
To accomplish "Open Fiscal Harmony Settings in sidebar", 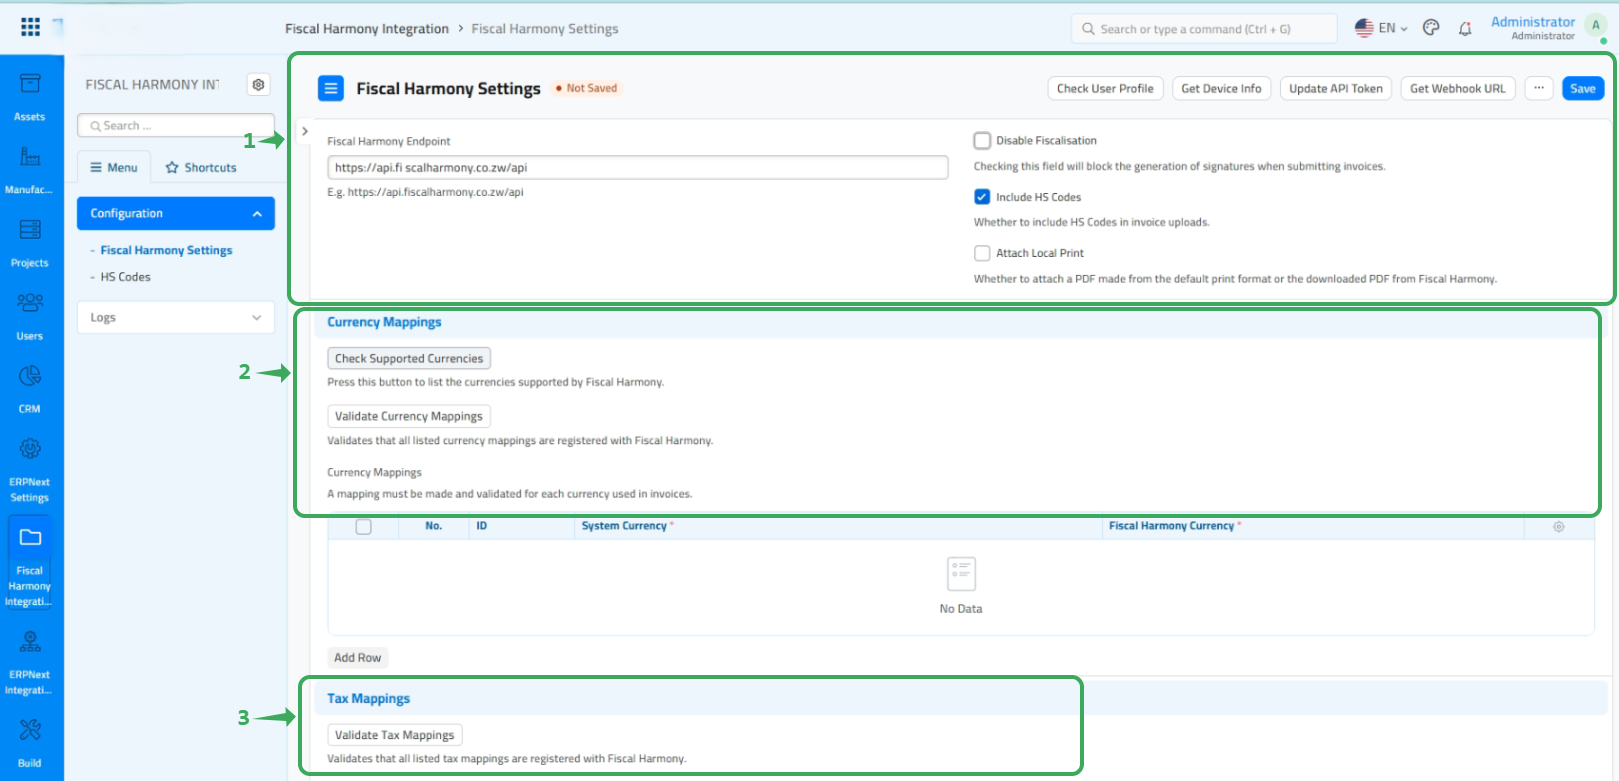I will pos(166,250).
